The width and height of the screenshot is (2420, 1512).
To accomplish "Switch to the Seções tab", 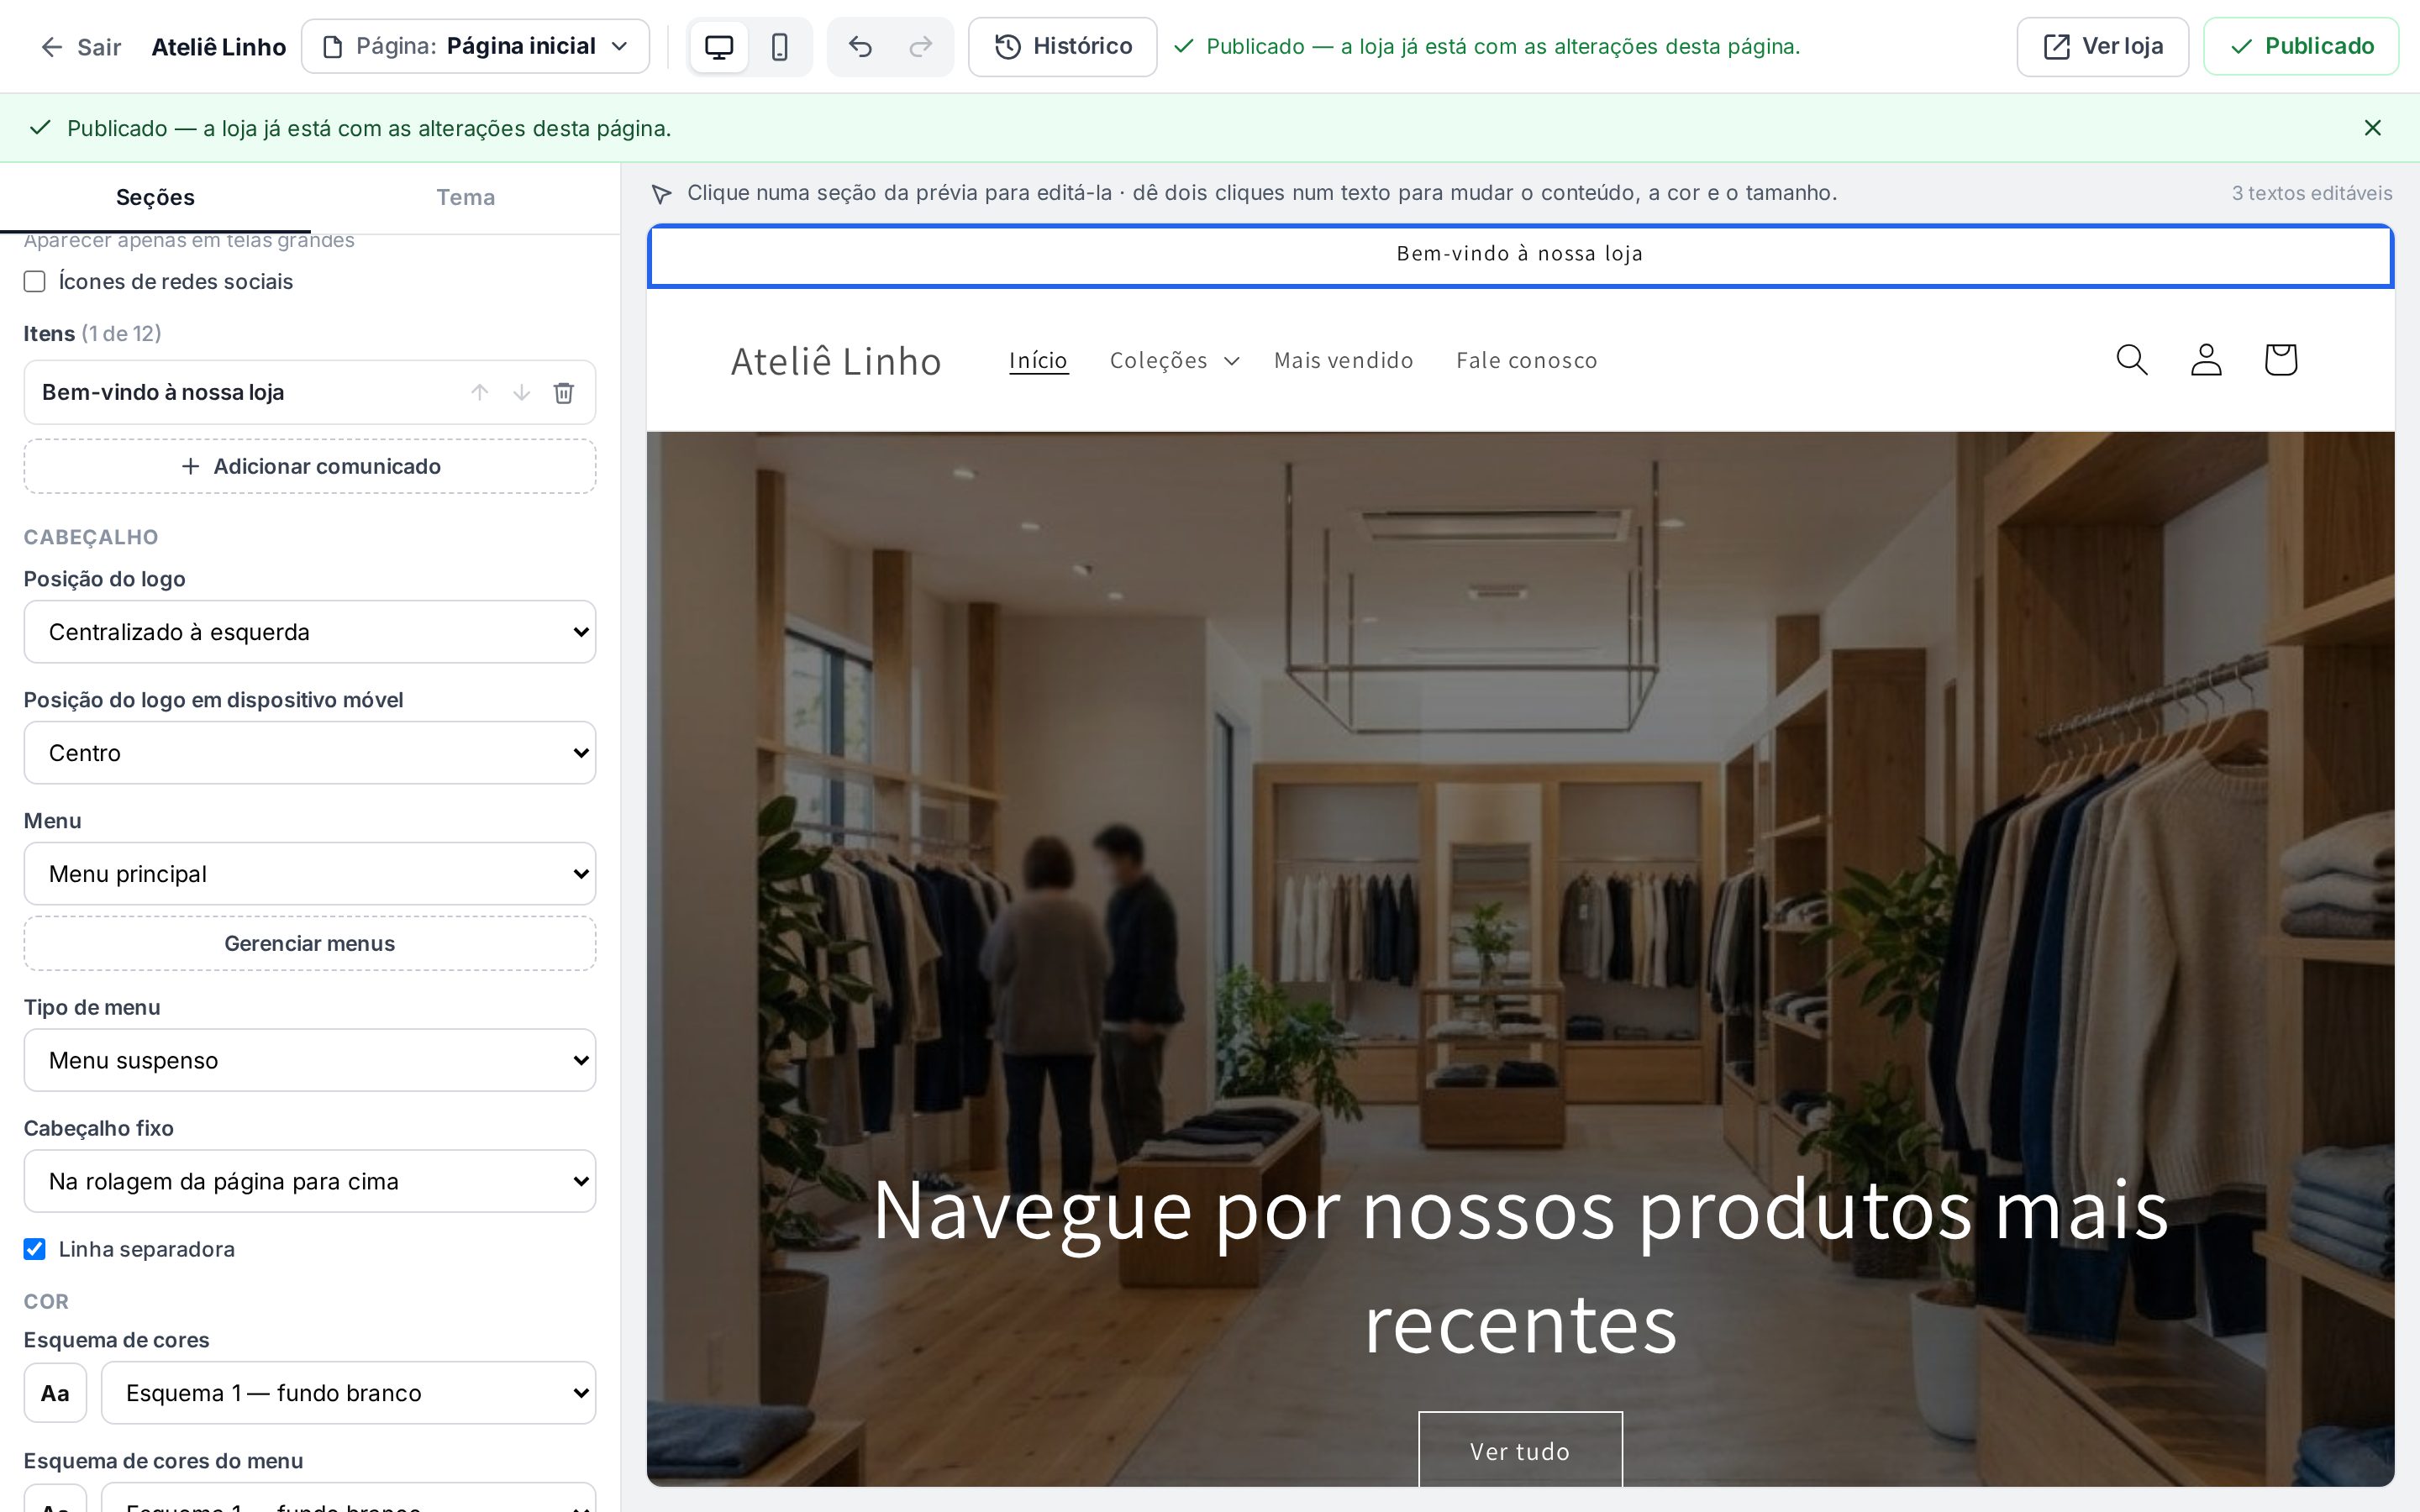I will 155,197.
